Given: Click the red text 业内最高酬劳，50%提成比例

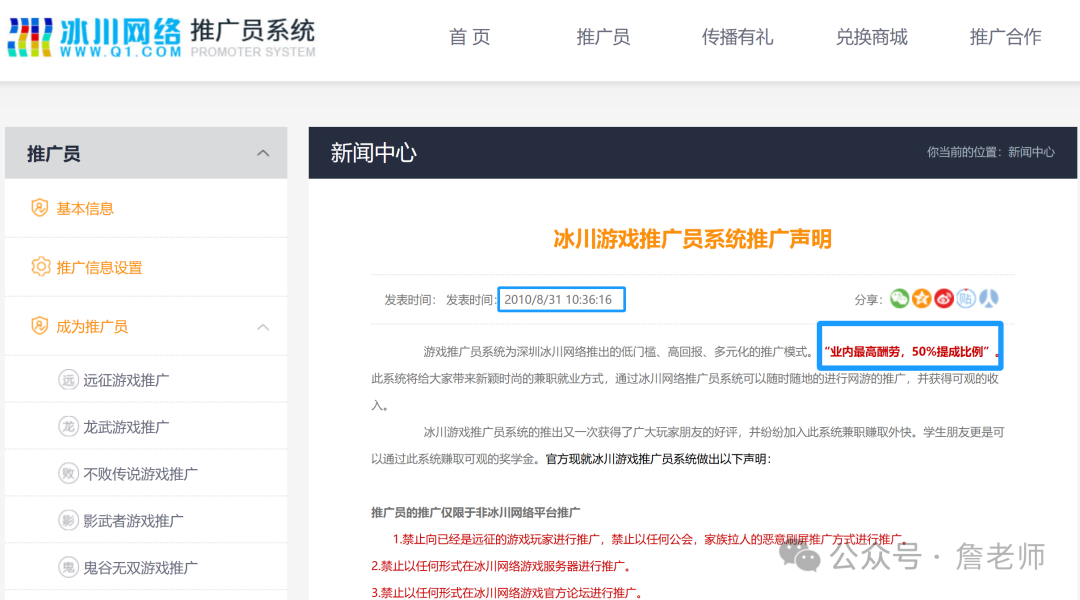Looking at the screenshot, I should click(909, 352).
